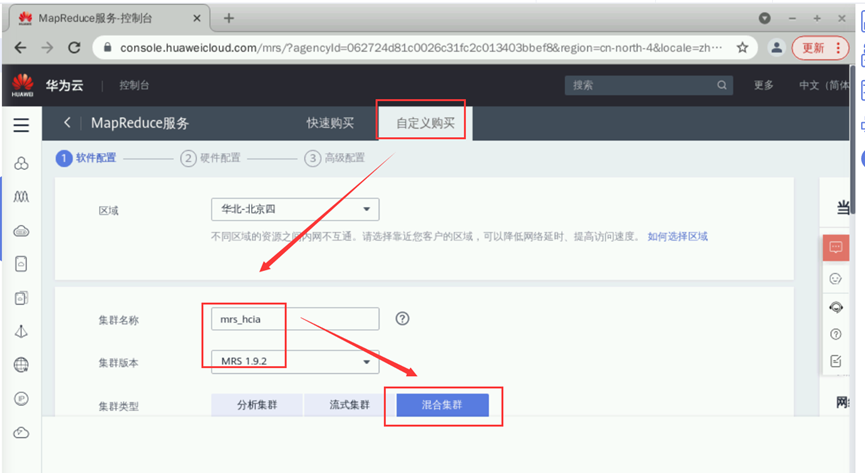The height and width of the screenshot is (473, 865).
Task: Open the language selector 中文
Action: coord(824,85)
